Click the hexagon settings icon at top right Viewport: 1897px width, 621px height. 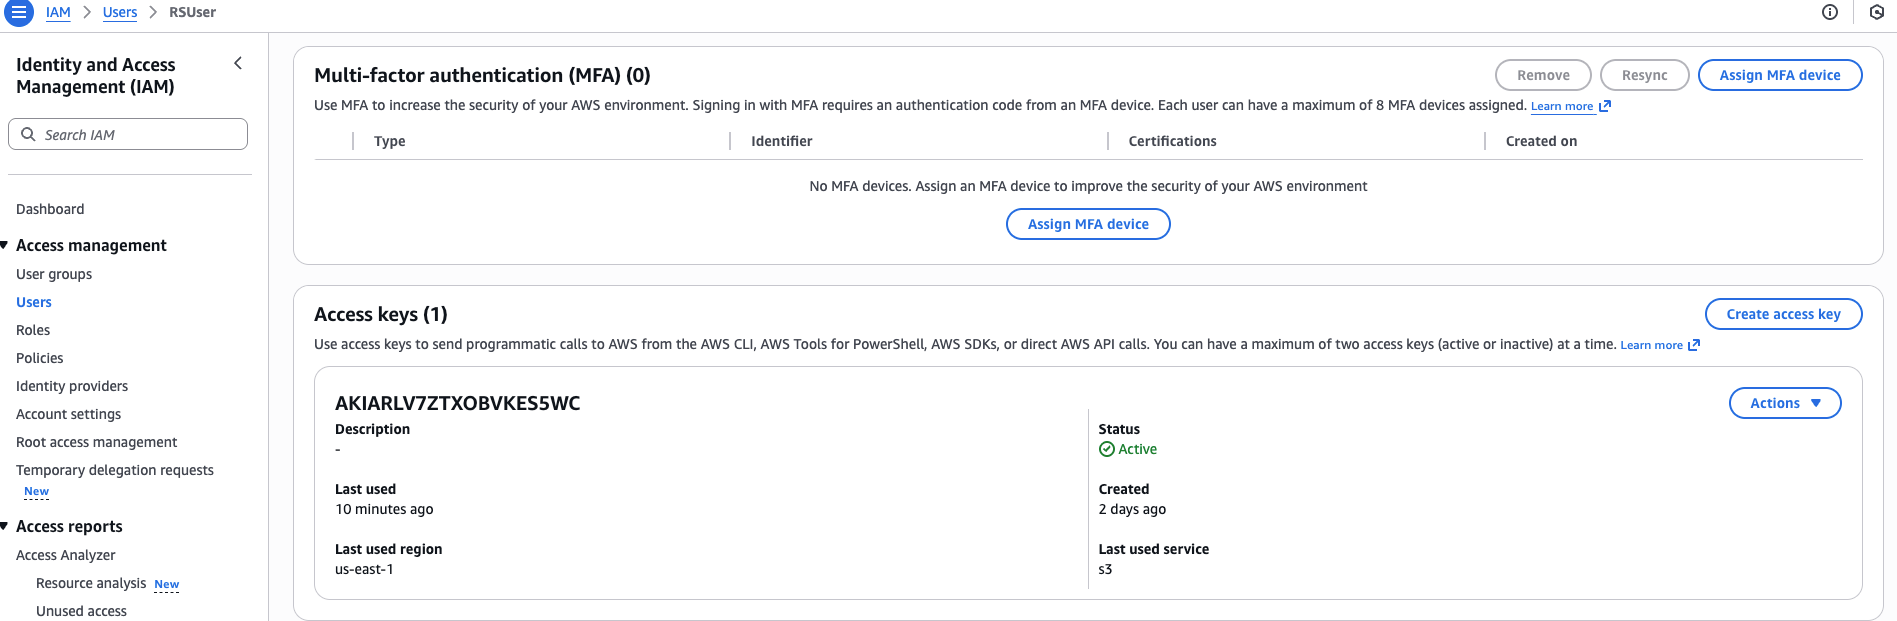point(1877,12)
